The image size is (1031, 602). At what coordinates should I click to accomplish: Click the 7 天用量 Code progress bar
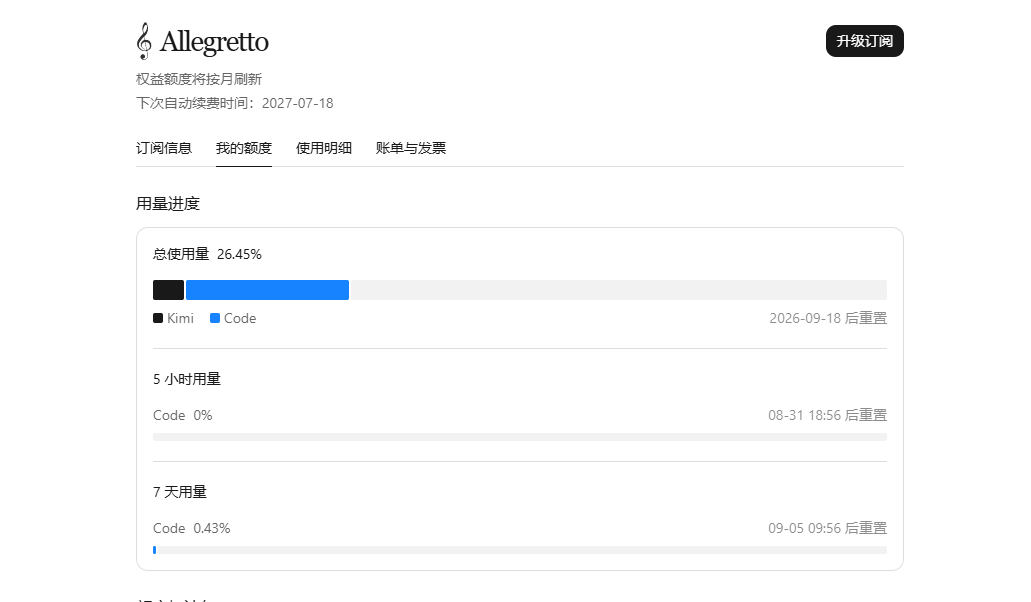520,550
